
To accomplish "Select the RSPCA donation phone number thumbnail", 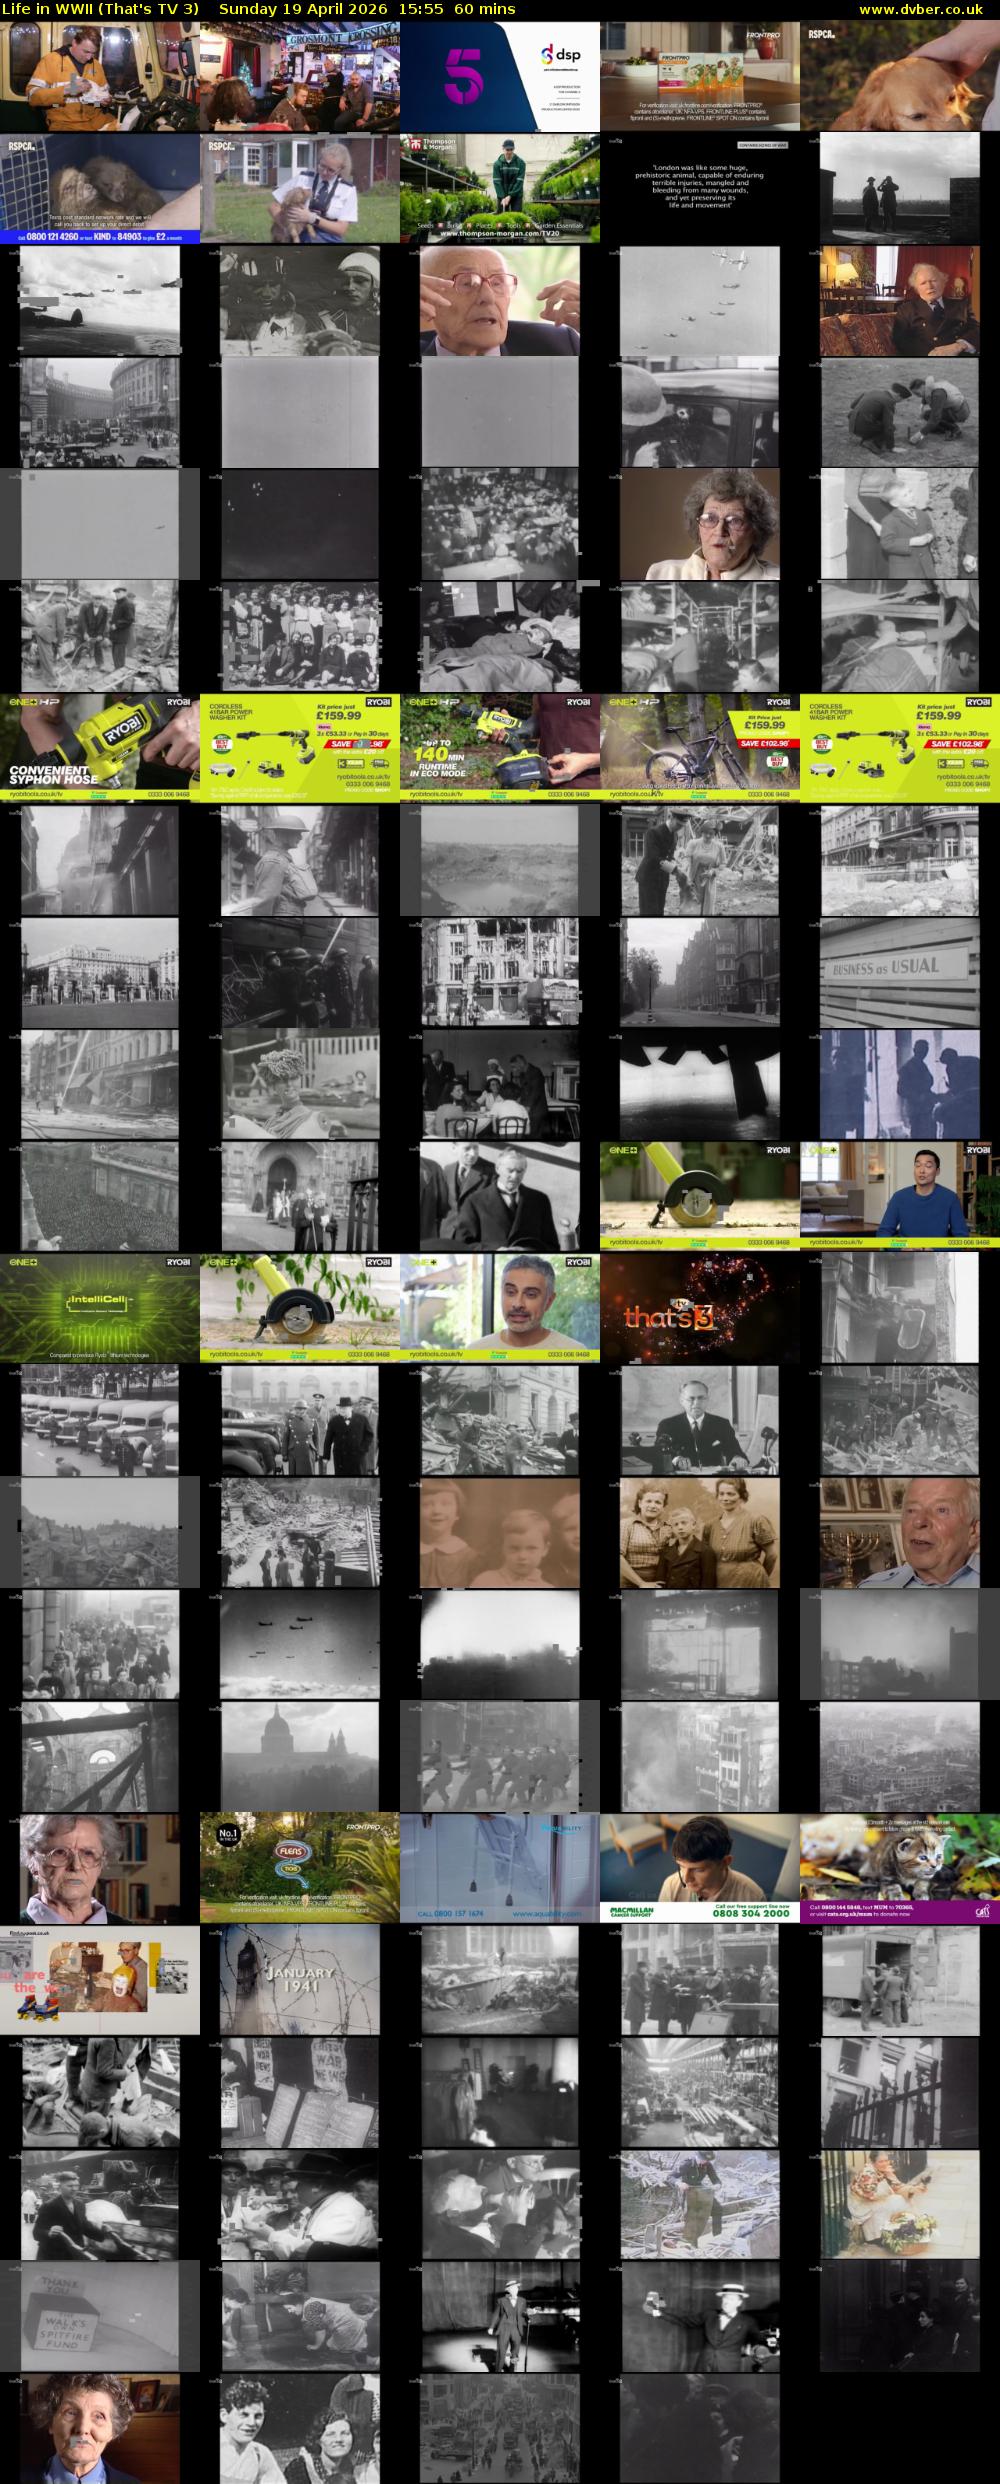I will 100,188.
